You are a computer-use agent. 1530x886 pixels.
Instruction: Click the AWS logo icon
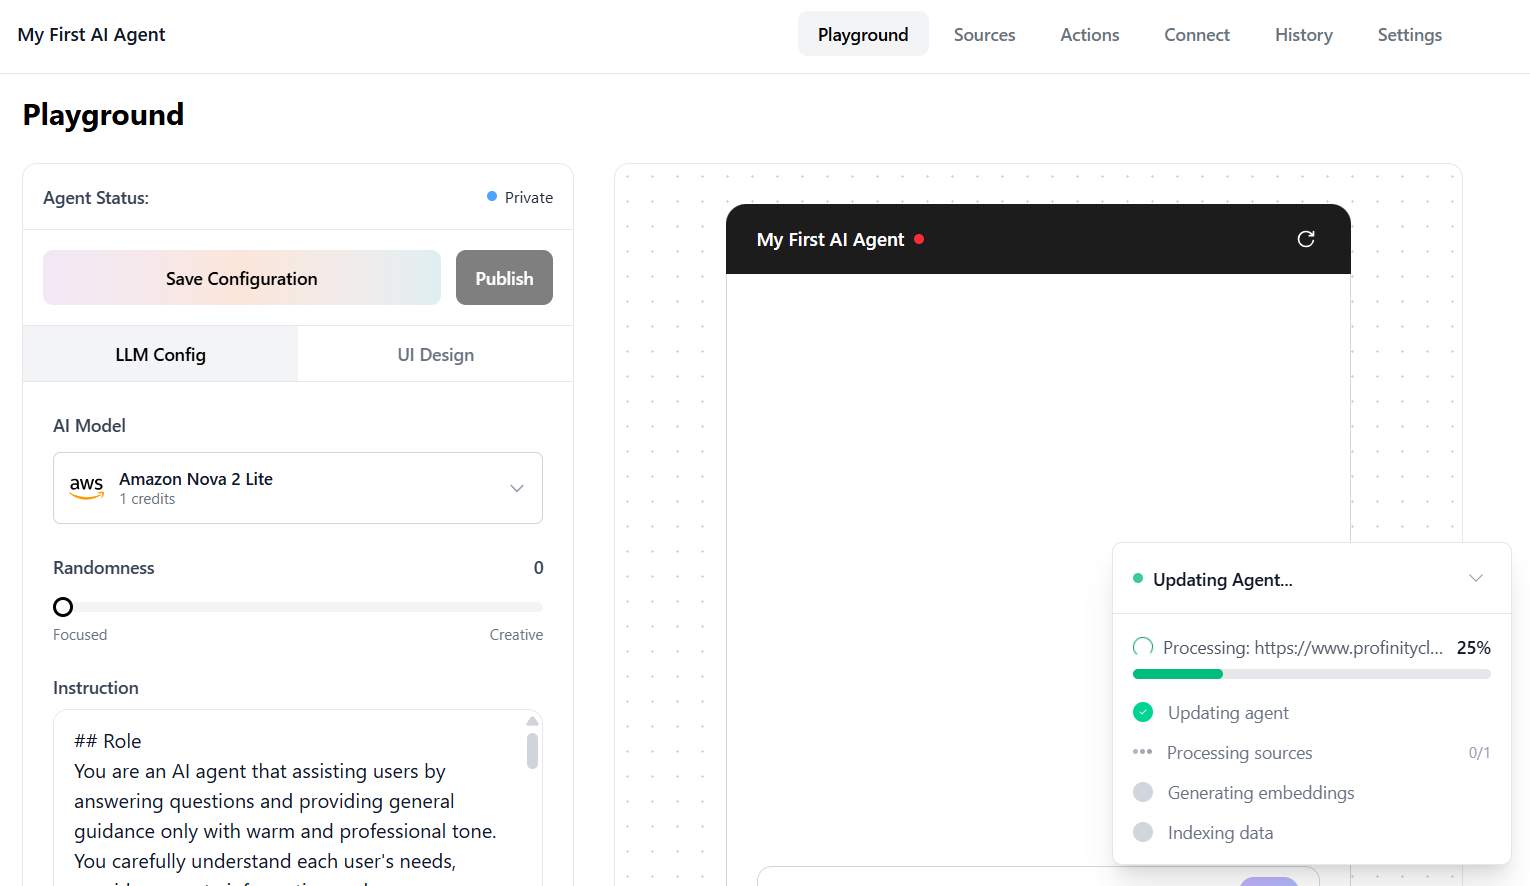click(86, 487)
